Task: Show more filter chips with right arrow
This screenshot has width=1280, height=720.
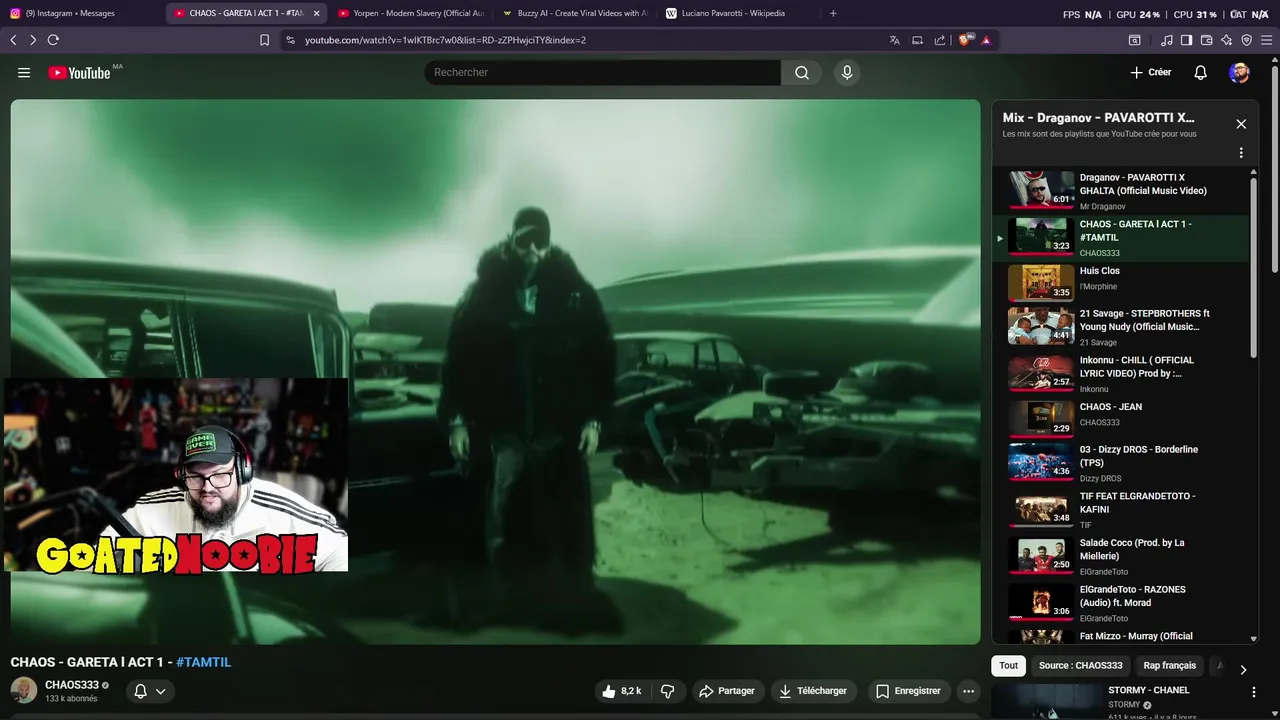Action: click(1243, 669)
